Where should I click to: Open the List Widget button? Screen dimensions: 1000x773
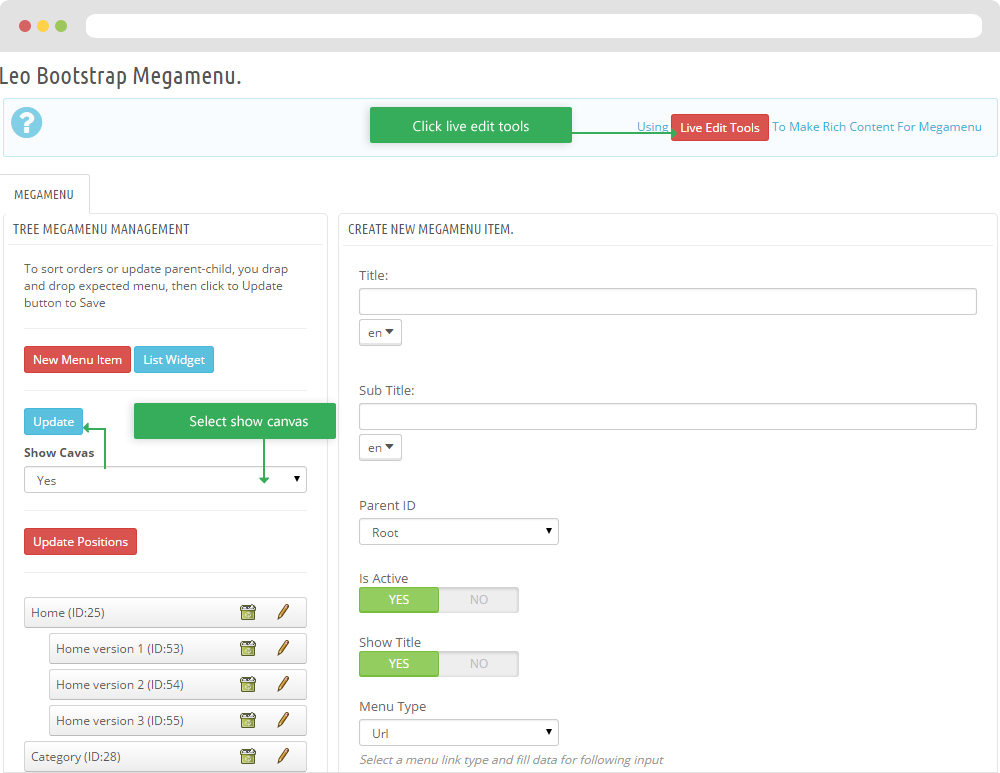point(174,360)
